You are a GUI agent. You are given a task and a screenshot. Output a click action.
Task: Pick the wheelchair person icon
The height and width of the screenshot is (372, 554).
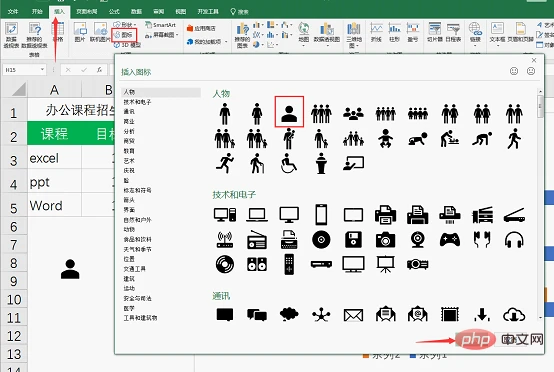289,163
